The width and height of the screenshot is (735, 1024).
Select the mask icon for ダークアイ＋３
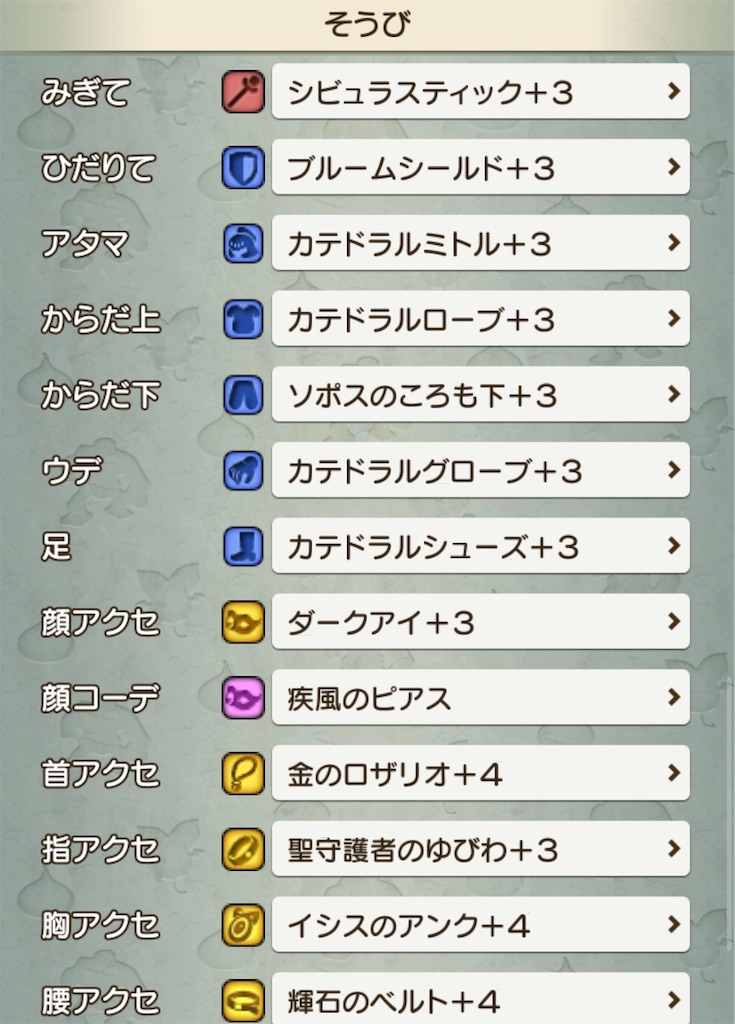242,621
